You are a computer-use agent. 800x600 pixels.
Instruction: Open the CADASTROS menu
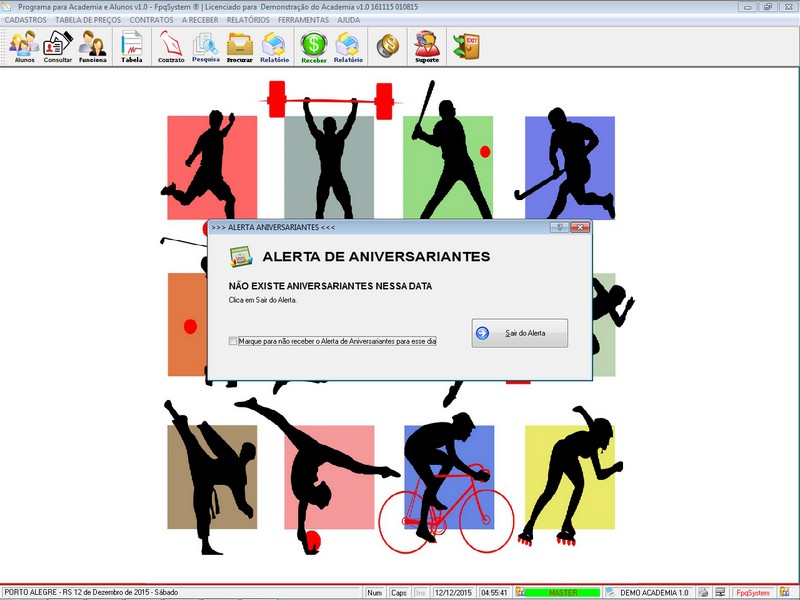tap(26, 20)
